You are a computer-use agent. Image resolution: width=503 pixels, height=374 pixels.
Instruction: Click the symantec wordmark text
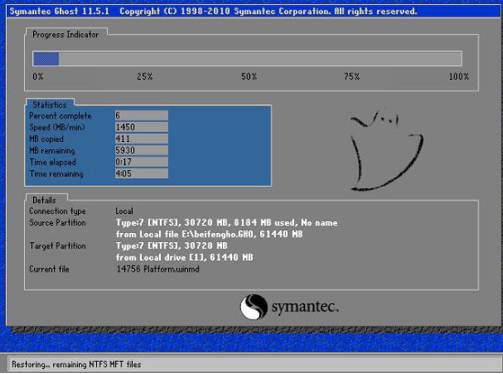click(305, 307)
